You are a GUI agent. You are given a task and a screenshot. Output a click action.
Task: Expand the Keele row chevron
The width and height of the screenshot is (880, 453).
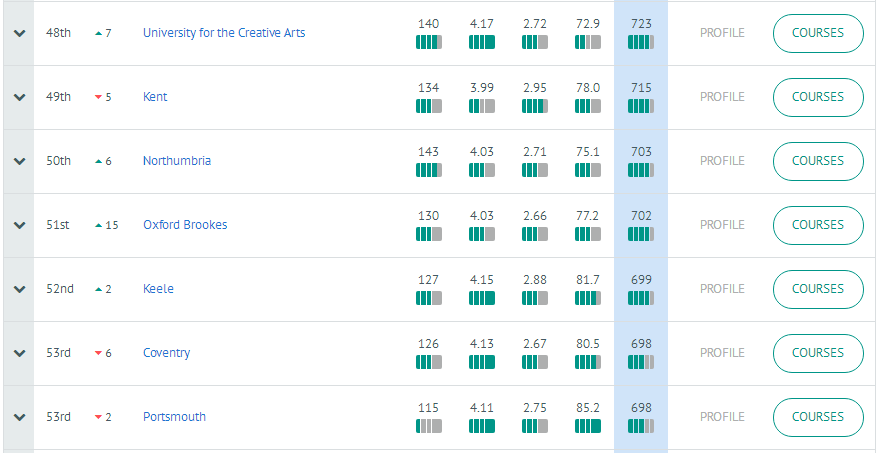pos(20,289)
